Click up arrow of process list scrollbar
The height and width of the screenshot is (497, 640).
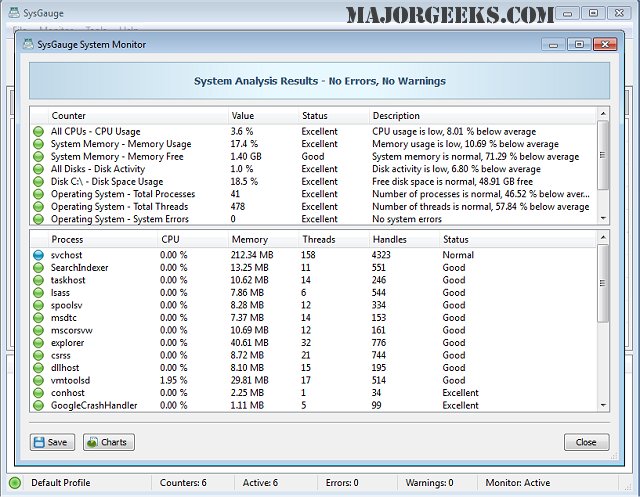tap(603, 237)
